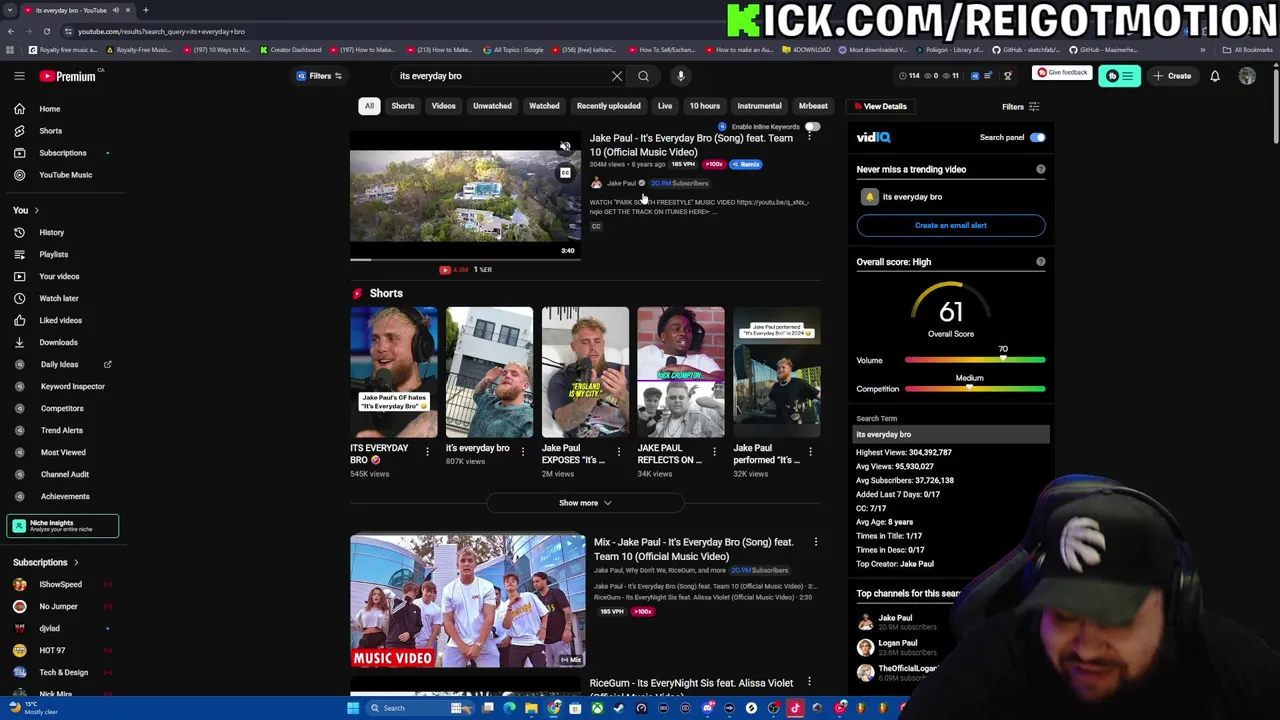This screenshot has height=720, width=1280.
Task: Open the YouTube guide hamburger menu
Action: pos(19,76)
